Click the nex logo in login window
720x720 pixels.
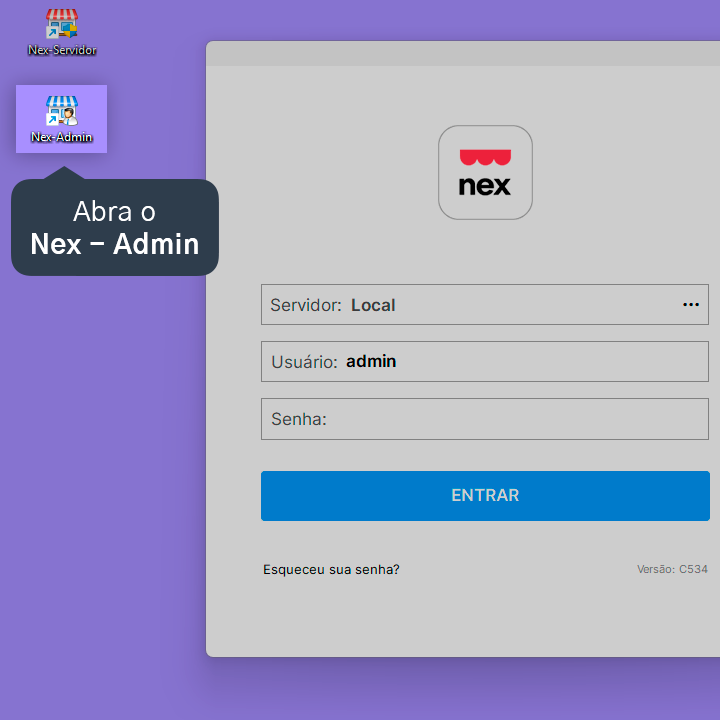485,173
